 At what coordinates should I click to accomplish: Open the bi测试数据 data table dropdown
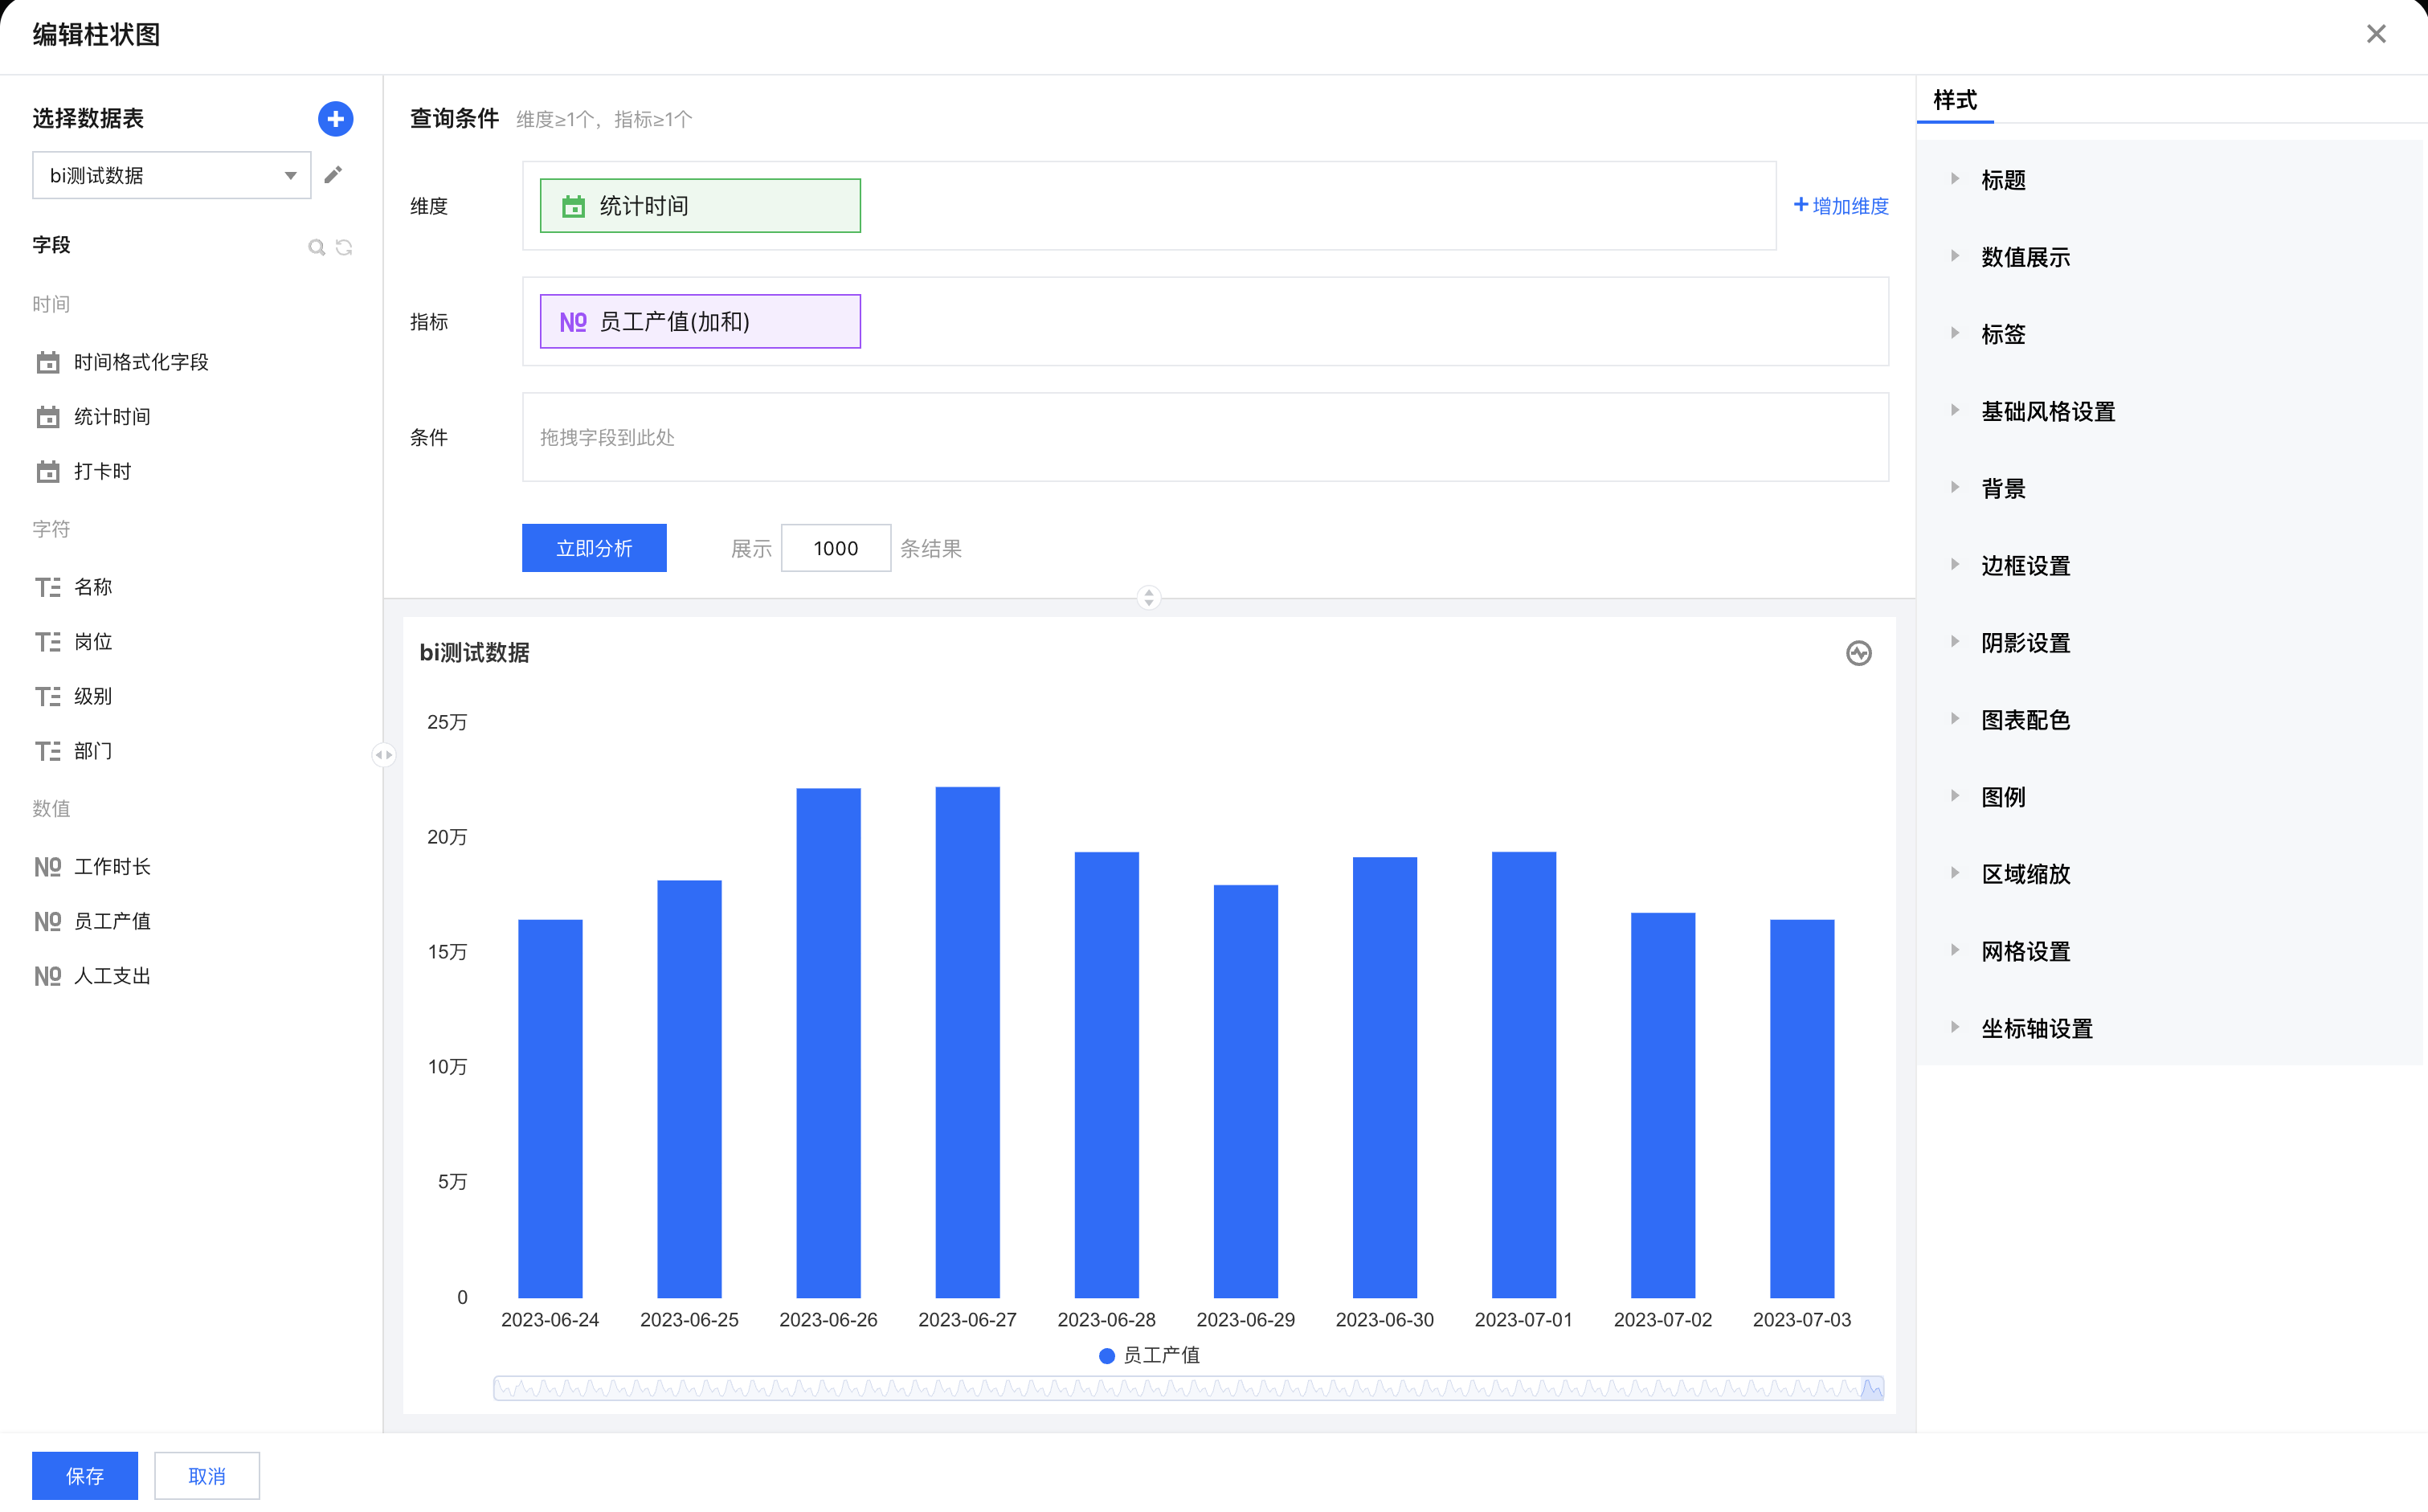[x=171, y=176]
